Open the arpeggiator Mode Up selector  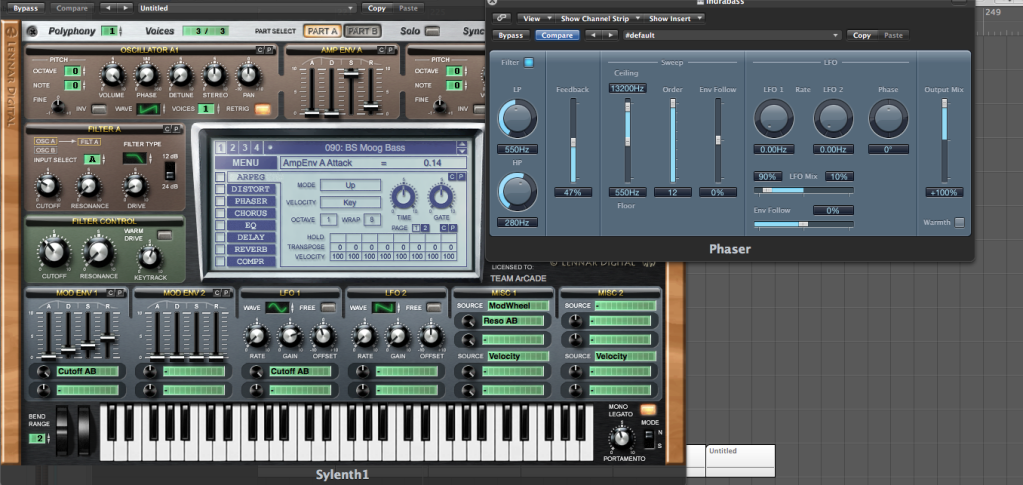(350, 185)
